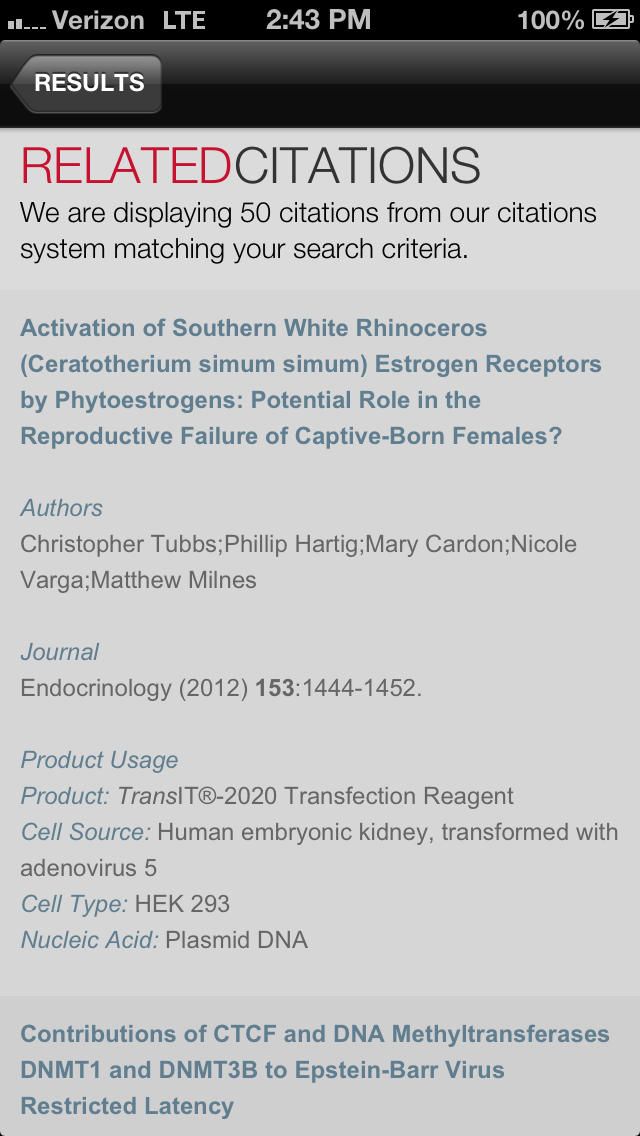This screenshot has height=1136, width=640.
Task: Tap the 100% battery percentage text
Action: pos(550,19)
